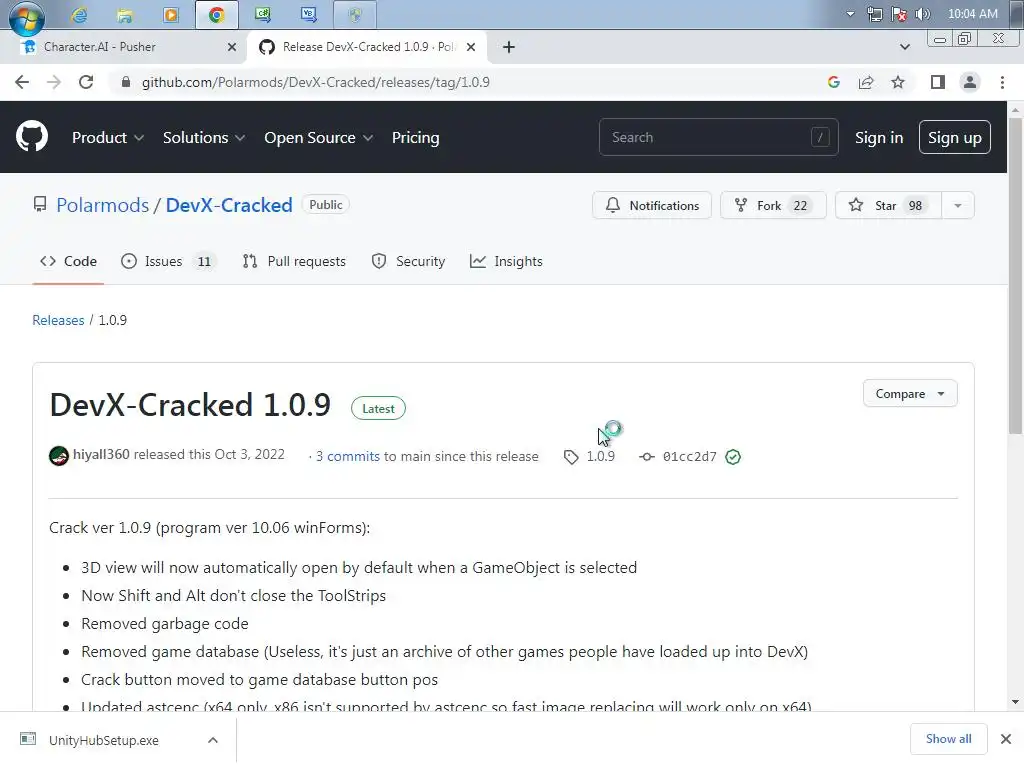Close the downloads bar

pos(1006,739)
